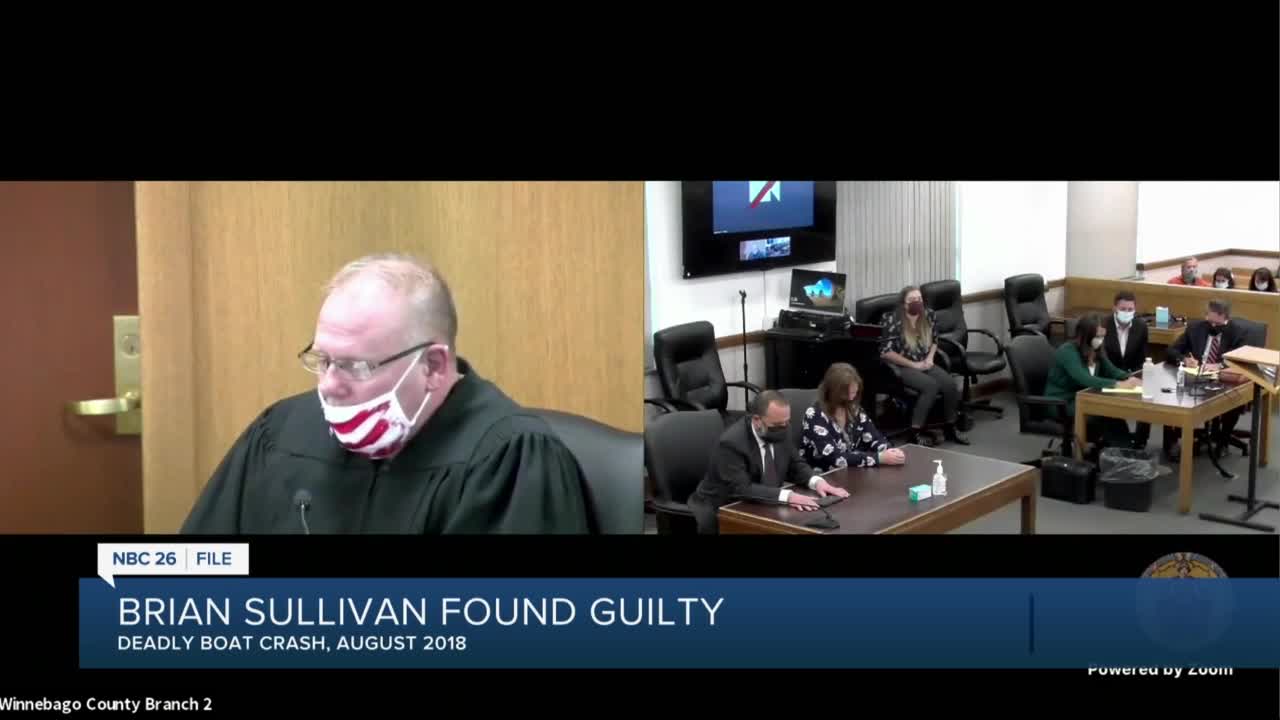
Task: Select the Brian Sullivan Found Guilty headline
Action: click(420, 611)
